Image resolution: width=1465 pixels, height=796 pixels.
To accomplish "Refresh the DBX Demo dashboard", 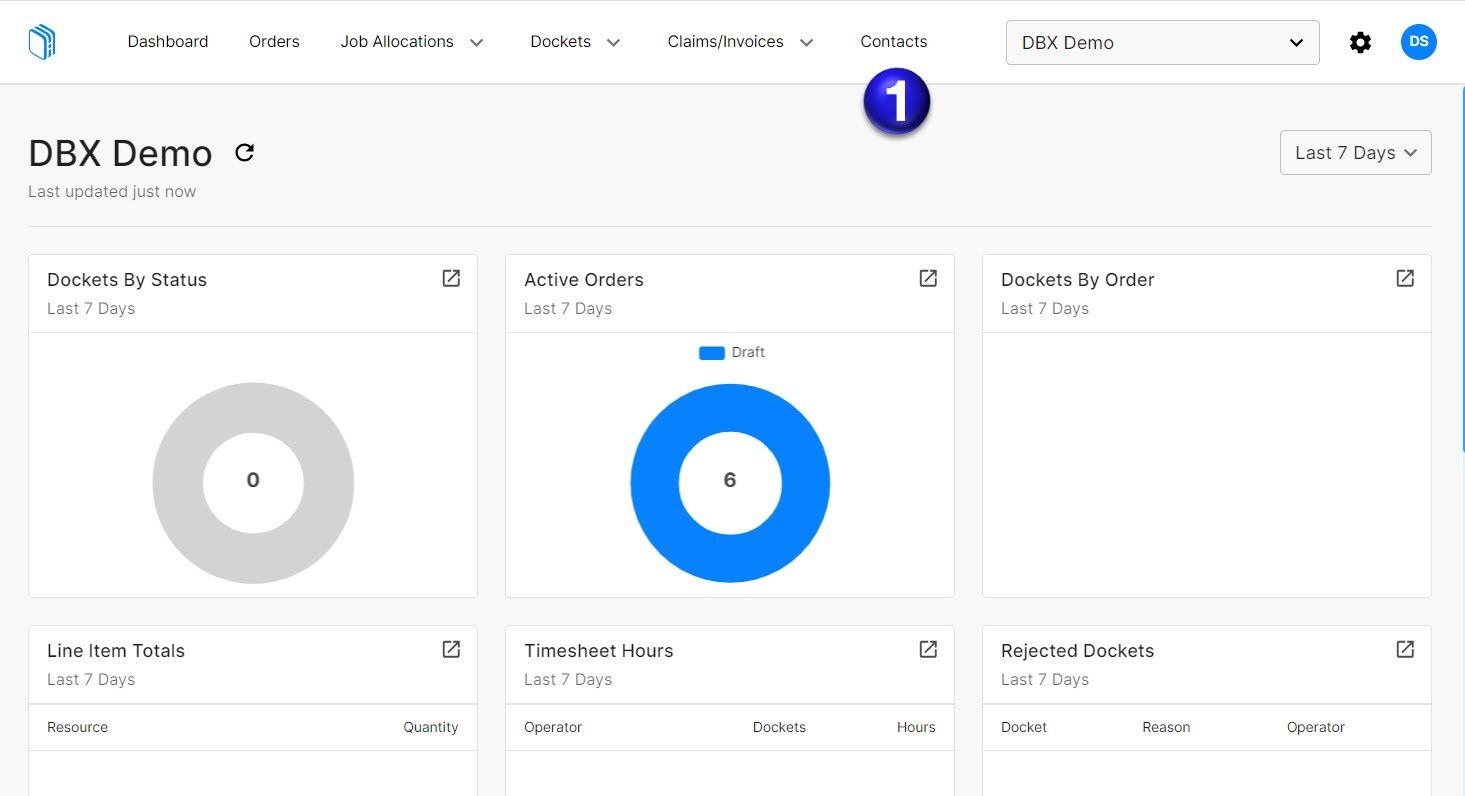I will (x=245, y=153).
